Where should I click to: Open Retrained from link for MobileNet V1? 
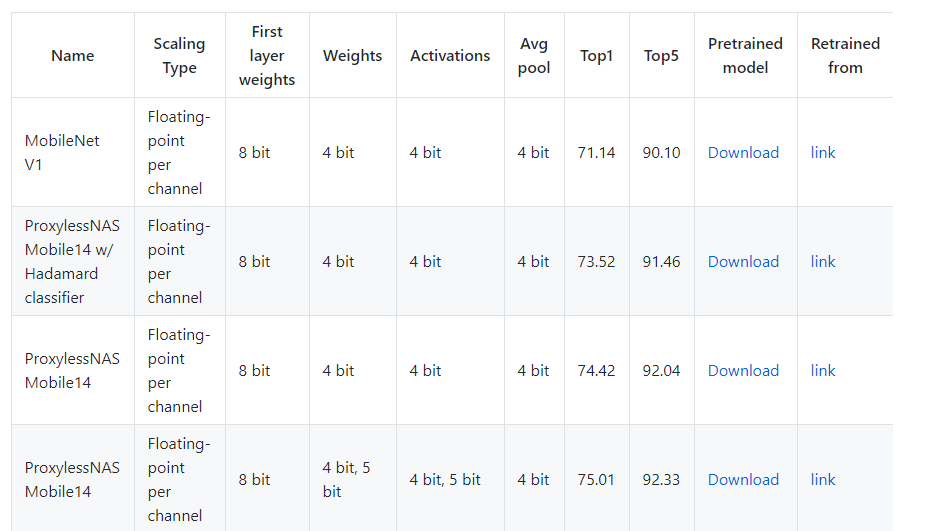823,153
